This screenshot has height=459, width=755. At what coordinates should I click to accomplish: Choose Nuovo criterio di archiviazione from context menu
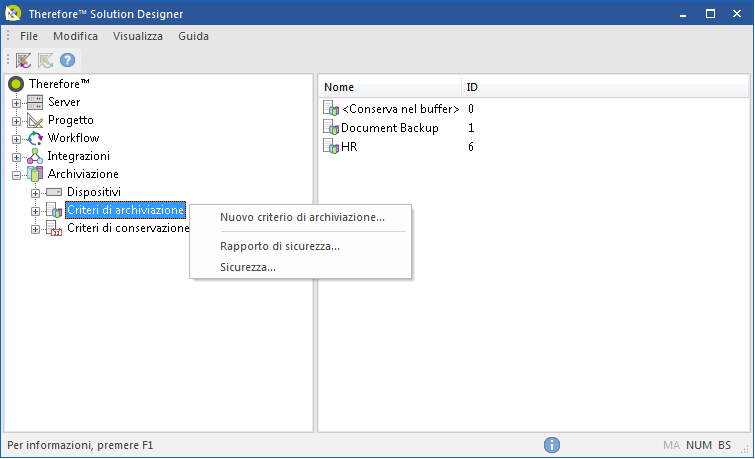300,217
